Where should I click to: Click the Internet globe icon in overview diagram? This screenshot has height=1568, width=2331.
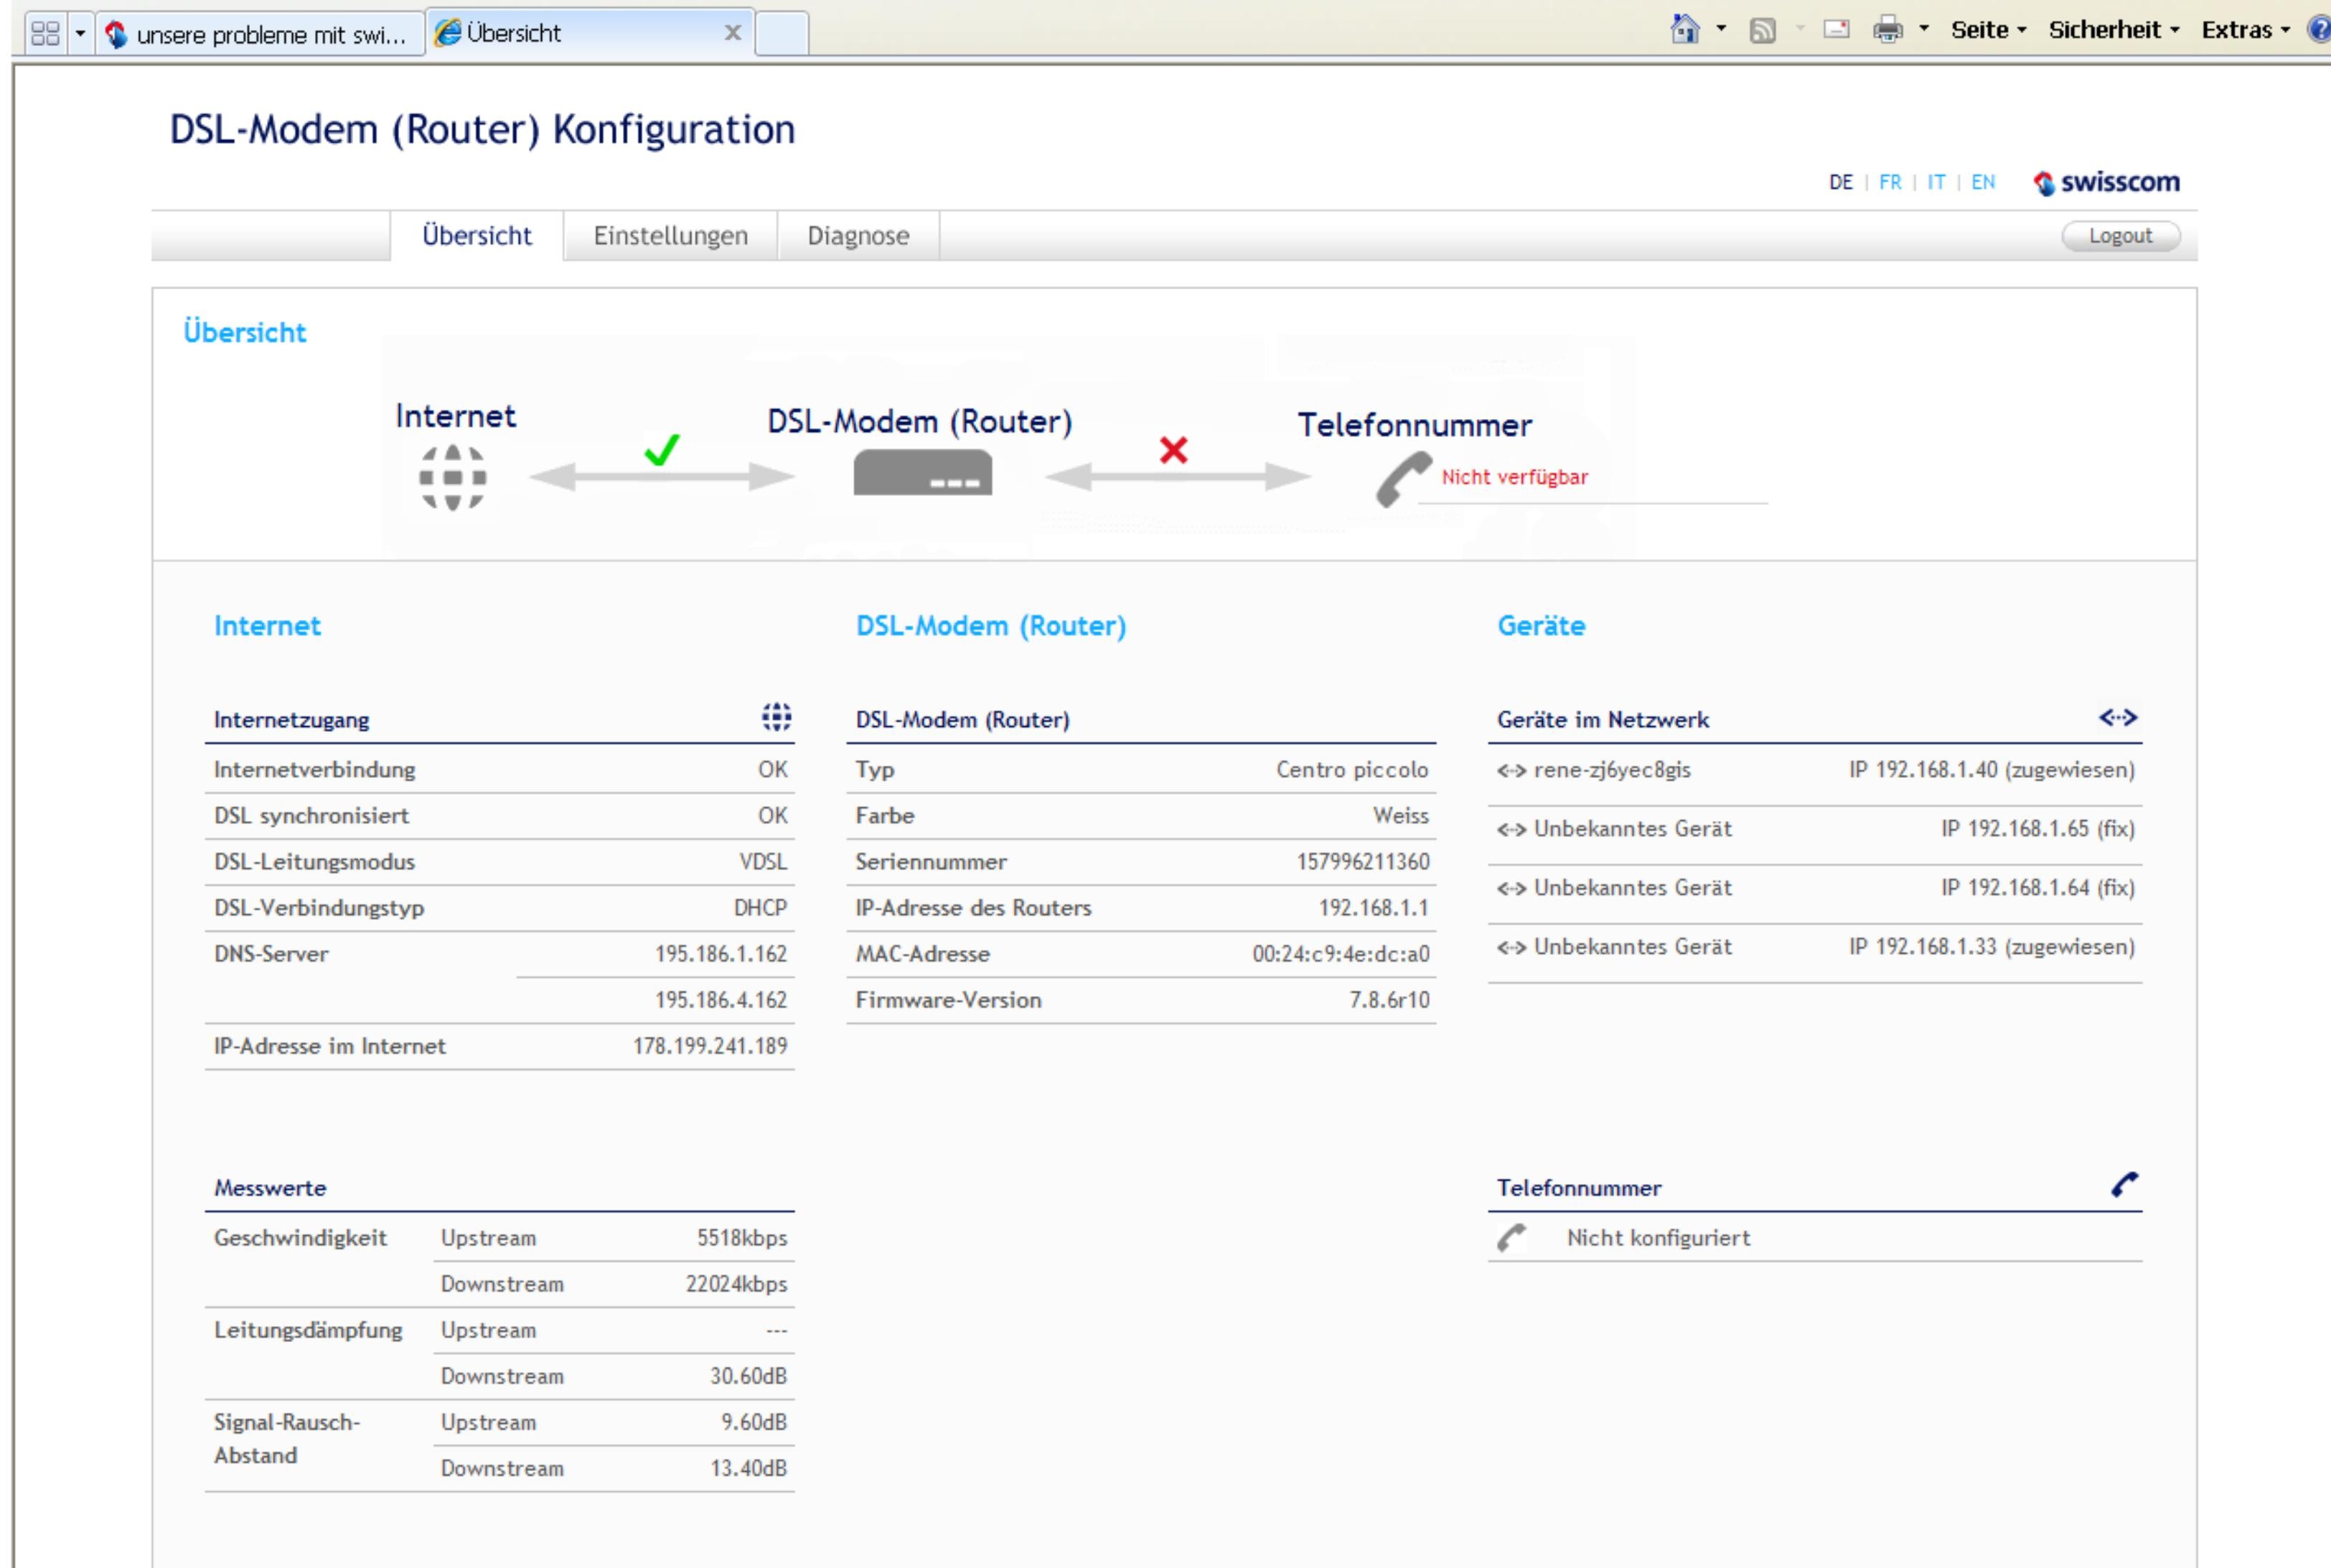[453, 477]
